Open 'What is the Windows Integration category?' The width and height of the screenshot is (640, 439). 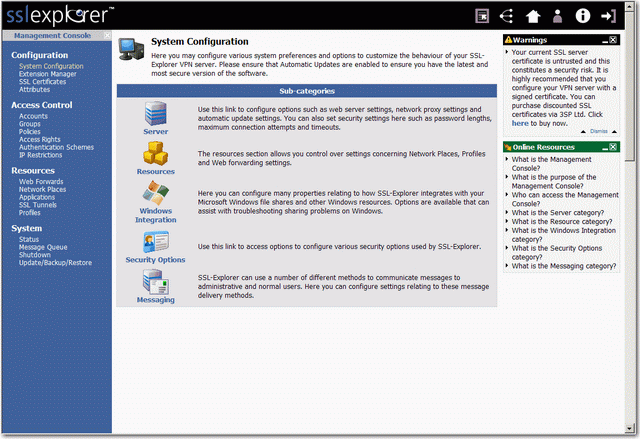coord(564,235)
